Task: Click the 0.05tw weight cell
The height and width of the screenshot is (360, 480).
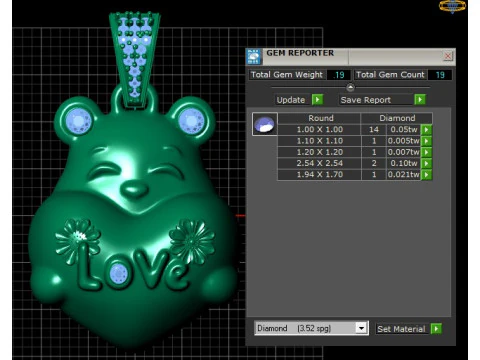Action: (404, 130)
